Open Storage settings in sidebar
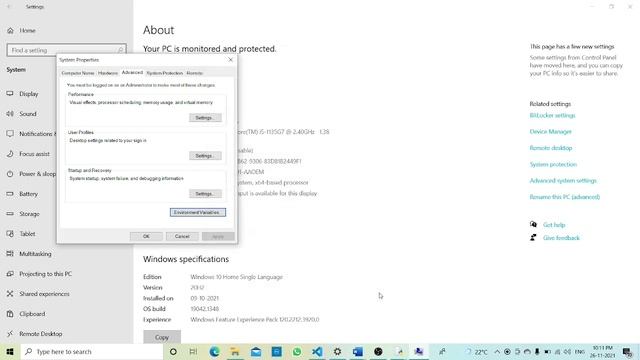This screenshot has width=640, height=360. pyautogui.click(x=29, y=214)
